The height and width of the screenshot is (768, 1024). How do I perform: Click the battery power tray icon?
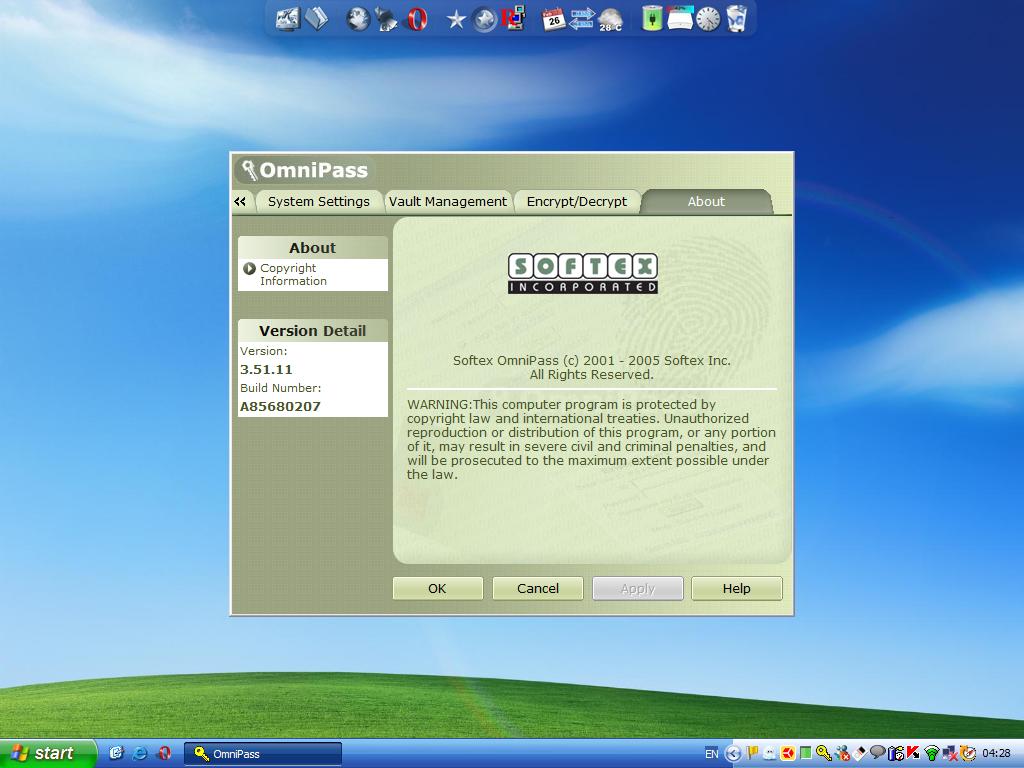(x=895, y=754)
